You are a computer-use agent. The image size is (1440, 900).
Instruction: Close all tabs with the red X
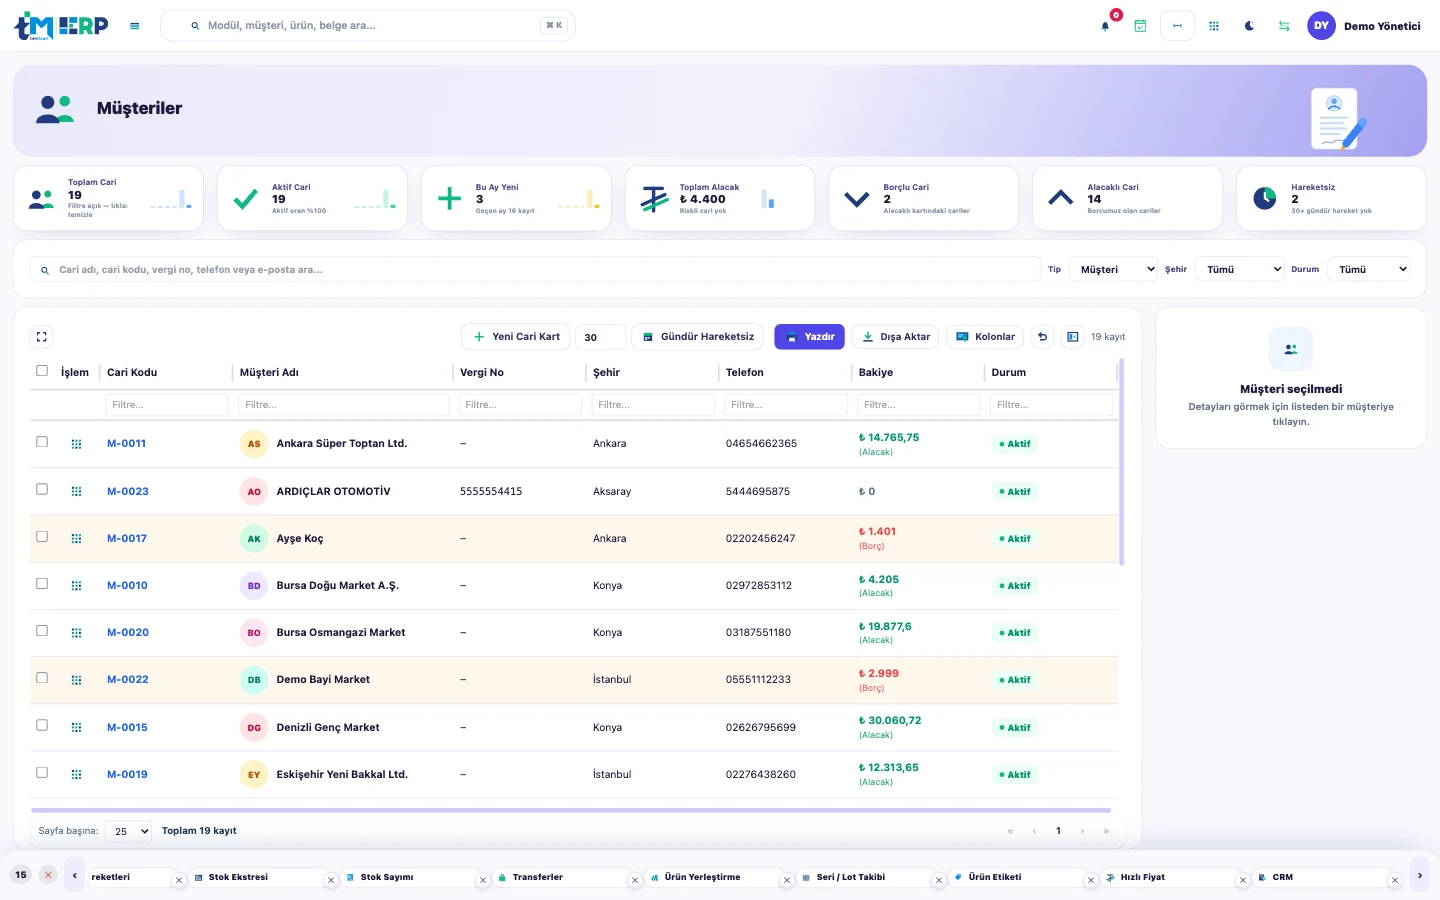[48, 875]
